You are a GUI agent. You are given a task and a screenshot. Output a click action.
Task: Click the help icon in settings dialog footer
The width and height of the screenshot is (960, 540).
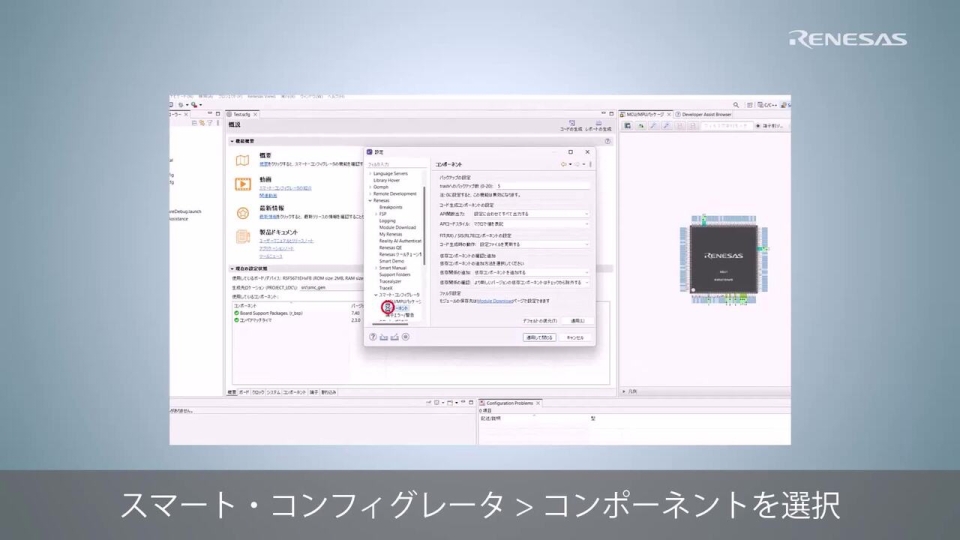click(372, 337)
